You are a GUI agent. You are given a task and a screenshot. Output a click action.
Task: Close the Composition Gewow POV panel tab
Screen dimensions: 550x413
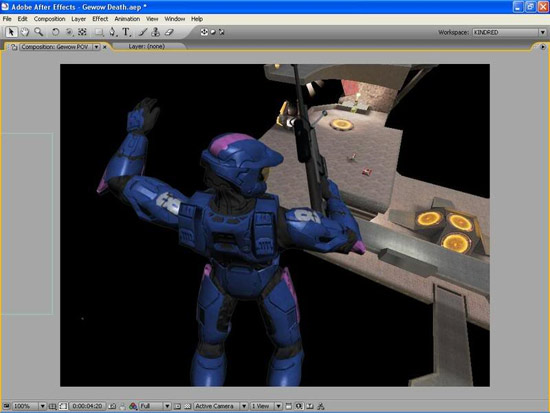[x=105, y=47]
